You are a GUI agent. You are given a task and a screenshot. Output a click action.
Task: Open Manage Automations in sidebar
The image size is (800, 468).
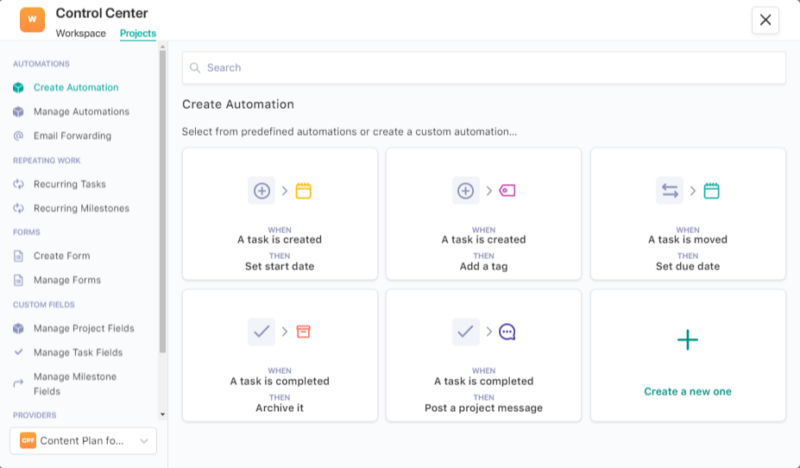81,111
